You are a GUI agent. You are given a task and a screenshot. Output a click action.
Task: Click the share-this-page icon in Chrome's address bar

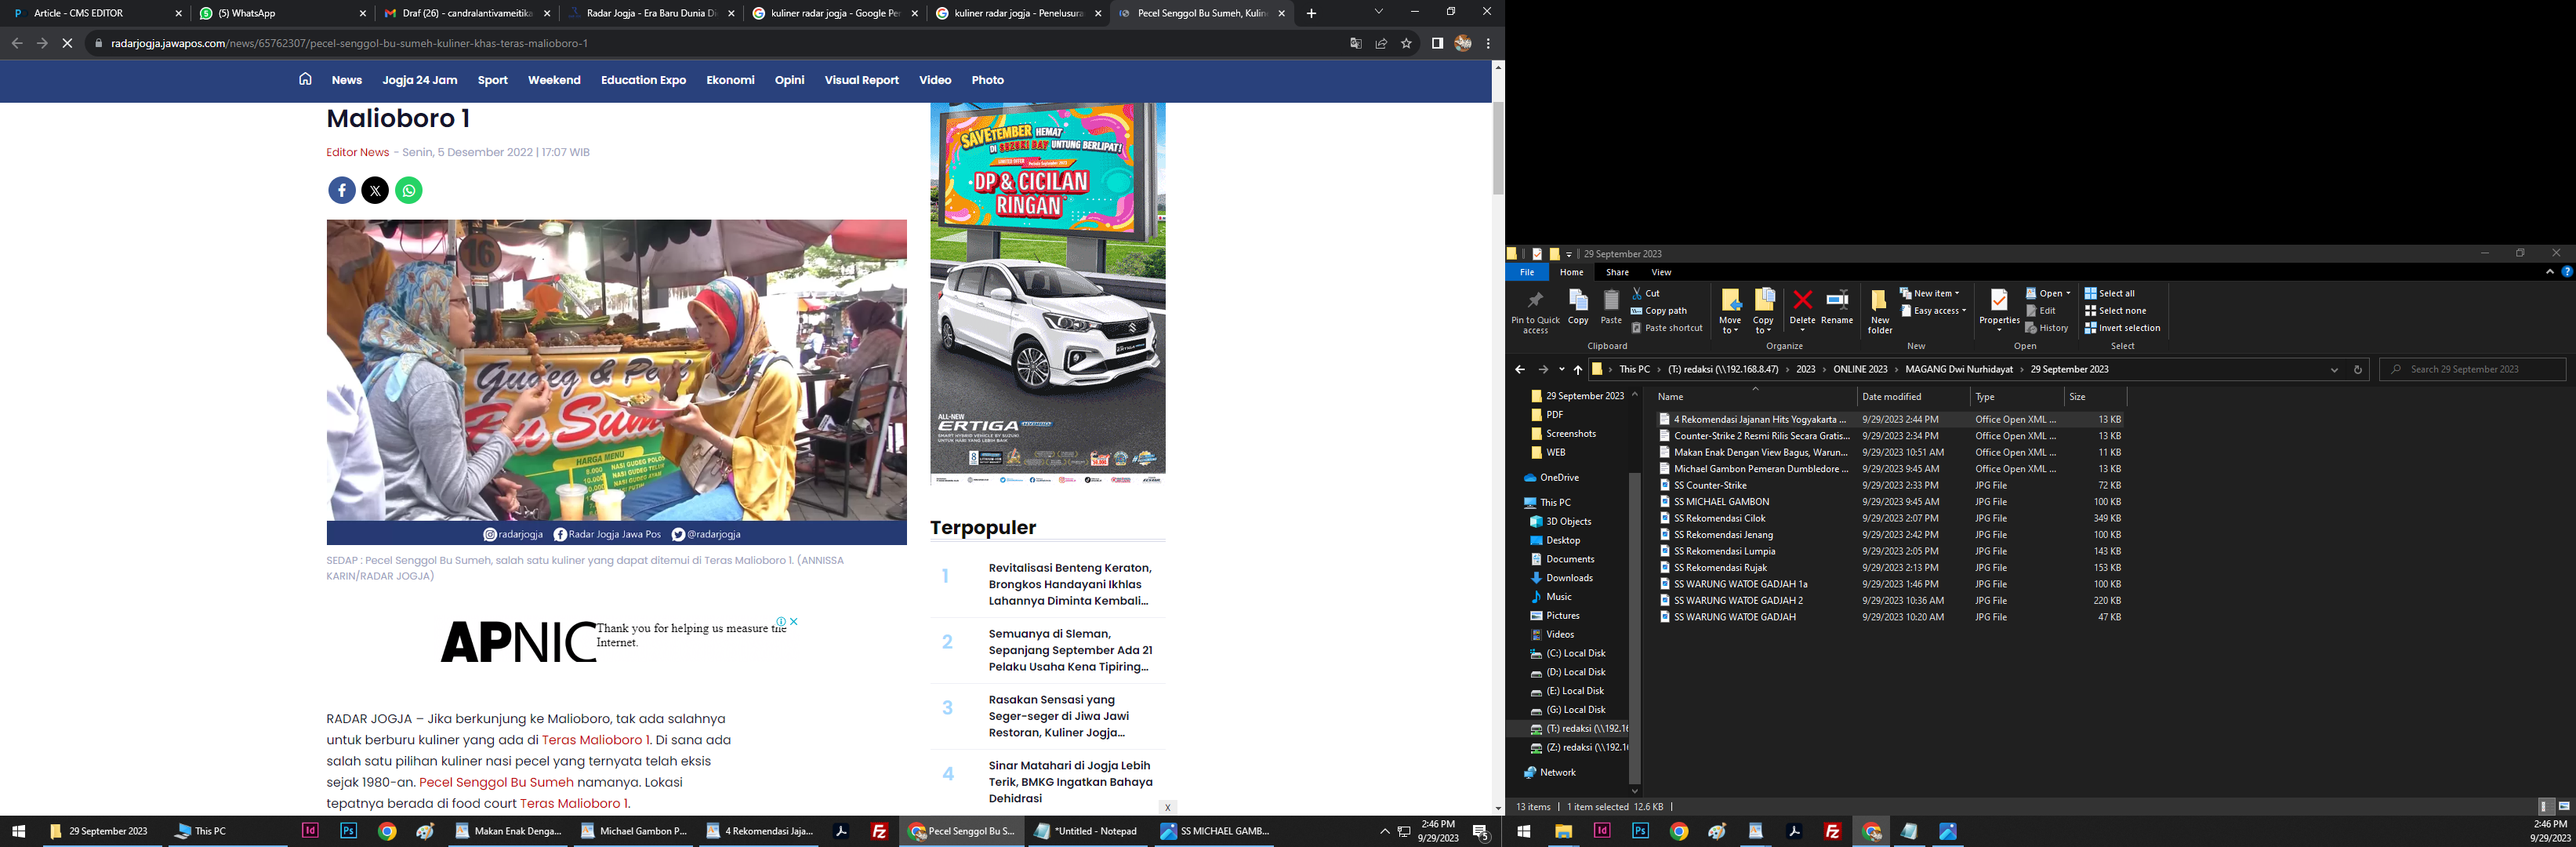[1381, 43]
